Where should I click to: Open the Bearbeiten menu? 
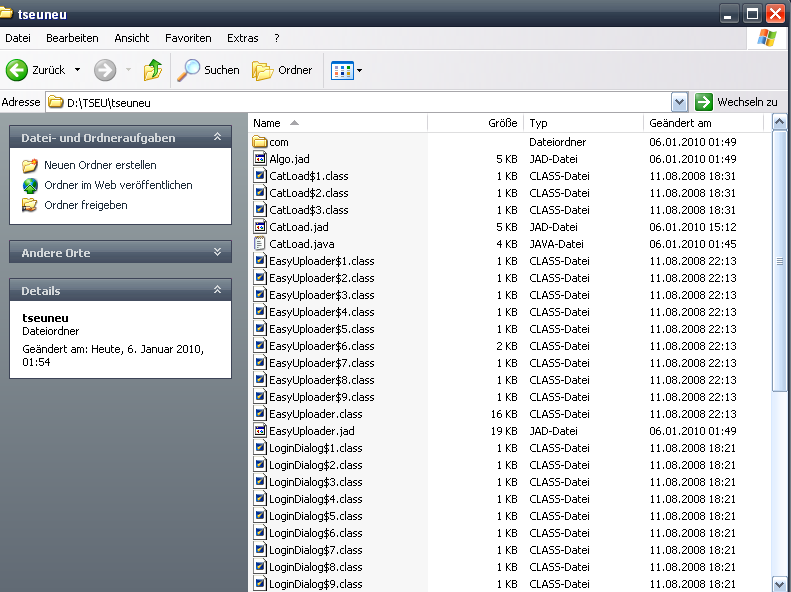coord(72,38)
